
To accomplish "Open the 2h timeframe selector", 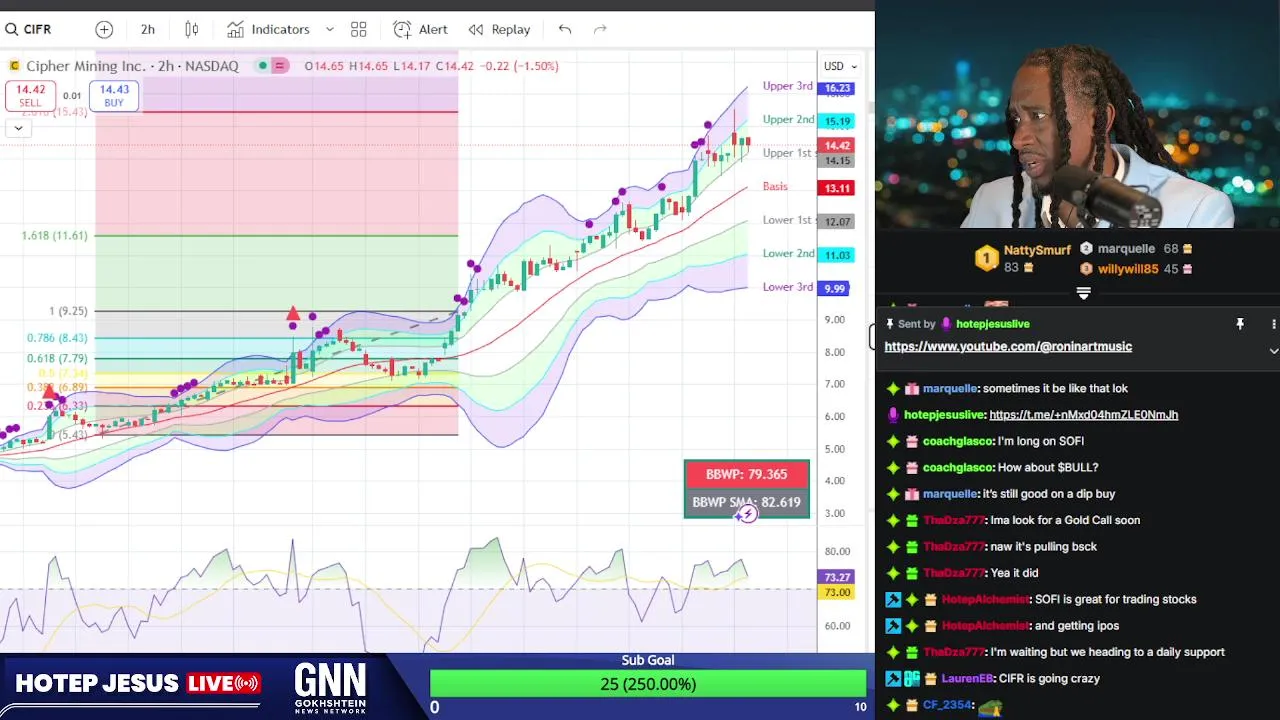I will click(147, 29).
